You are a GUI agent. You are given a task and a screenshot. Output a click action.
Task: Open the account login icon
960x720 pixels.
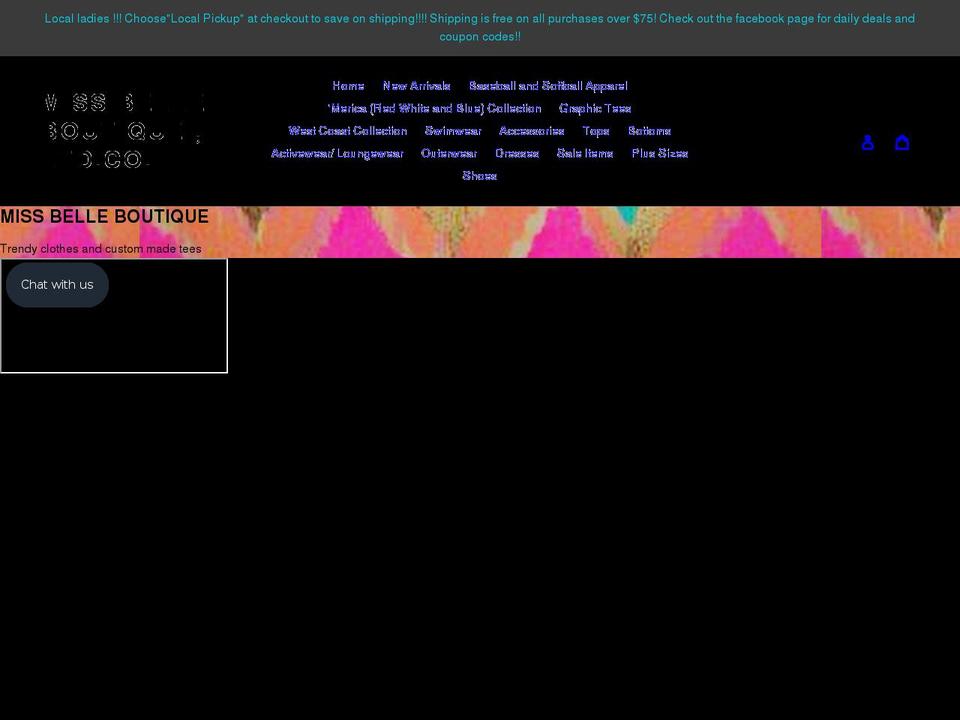(x=867, y=142)
